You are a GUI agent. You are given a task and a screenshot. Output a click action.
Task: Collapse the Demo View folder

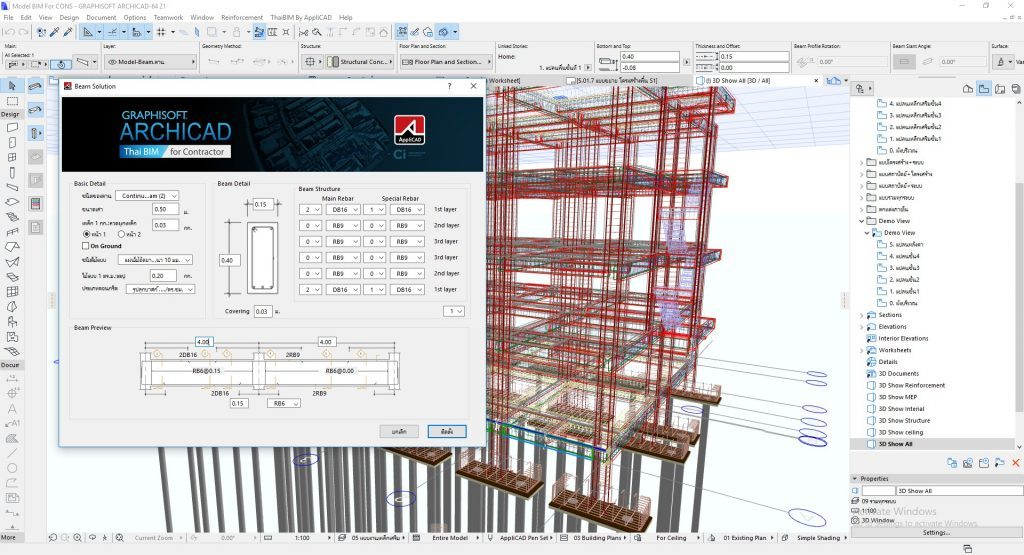pyautogui.click(x=861, y=221)
